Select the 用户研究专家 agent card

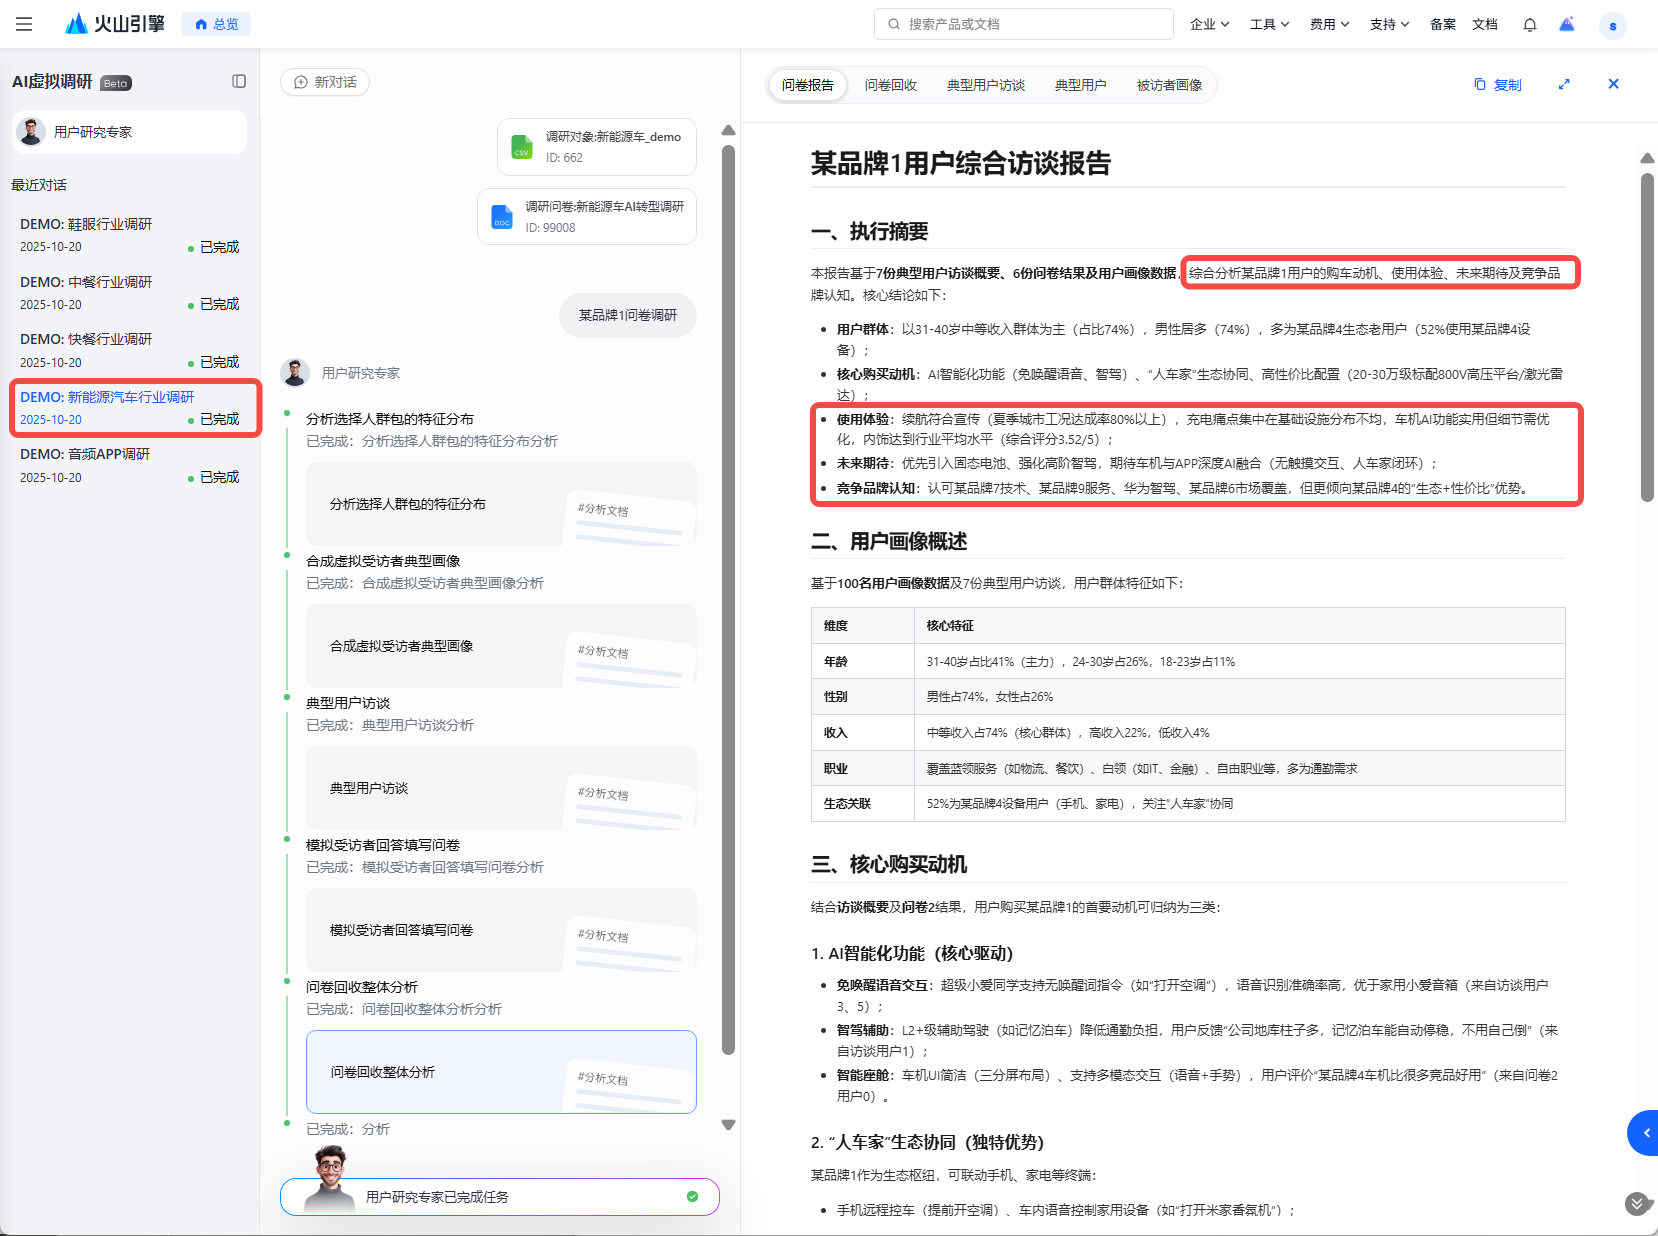(129, 132)
